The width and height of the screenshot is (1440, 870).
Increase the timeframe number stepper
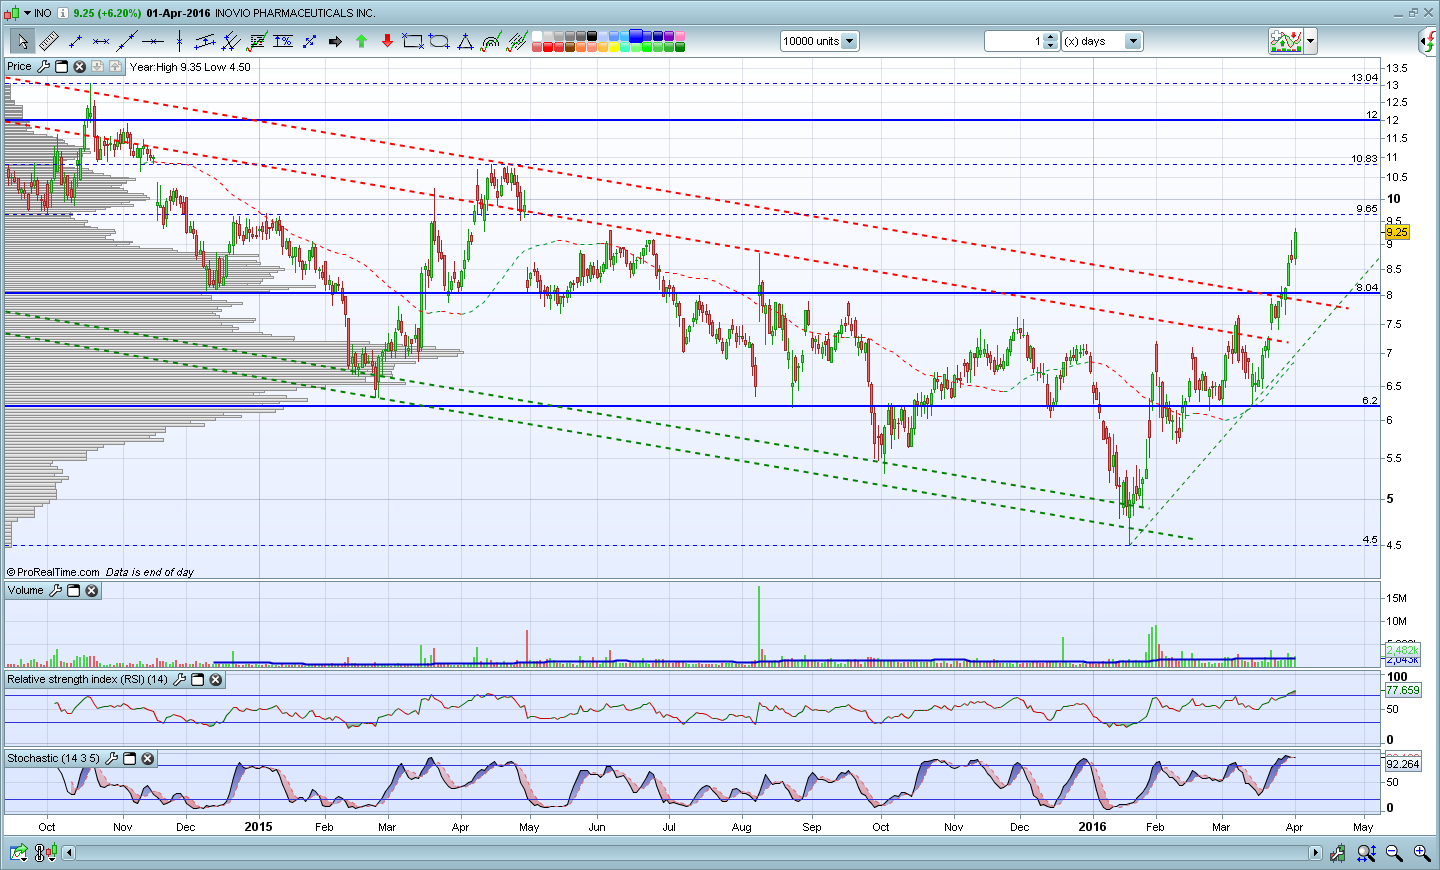[1050, 37]
